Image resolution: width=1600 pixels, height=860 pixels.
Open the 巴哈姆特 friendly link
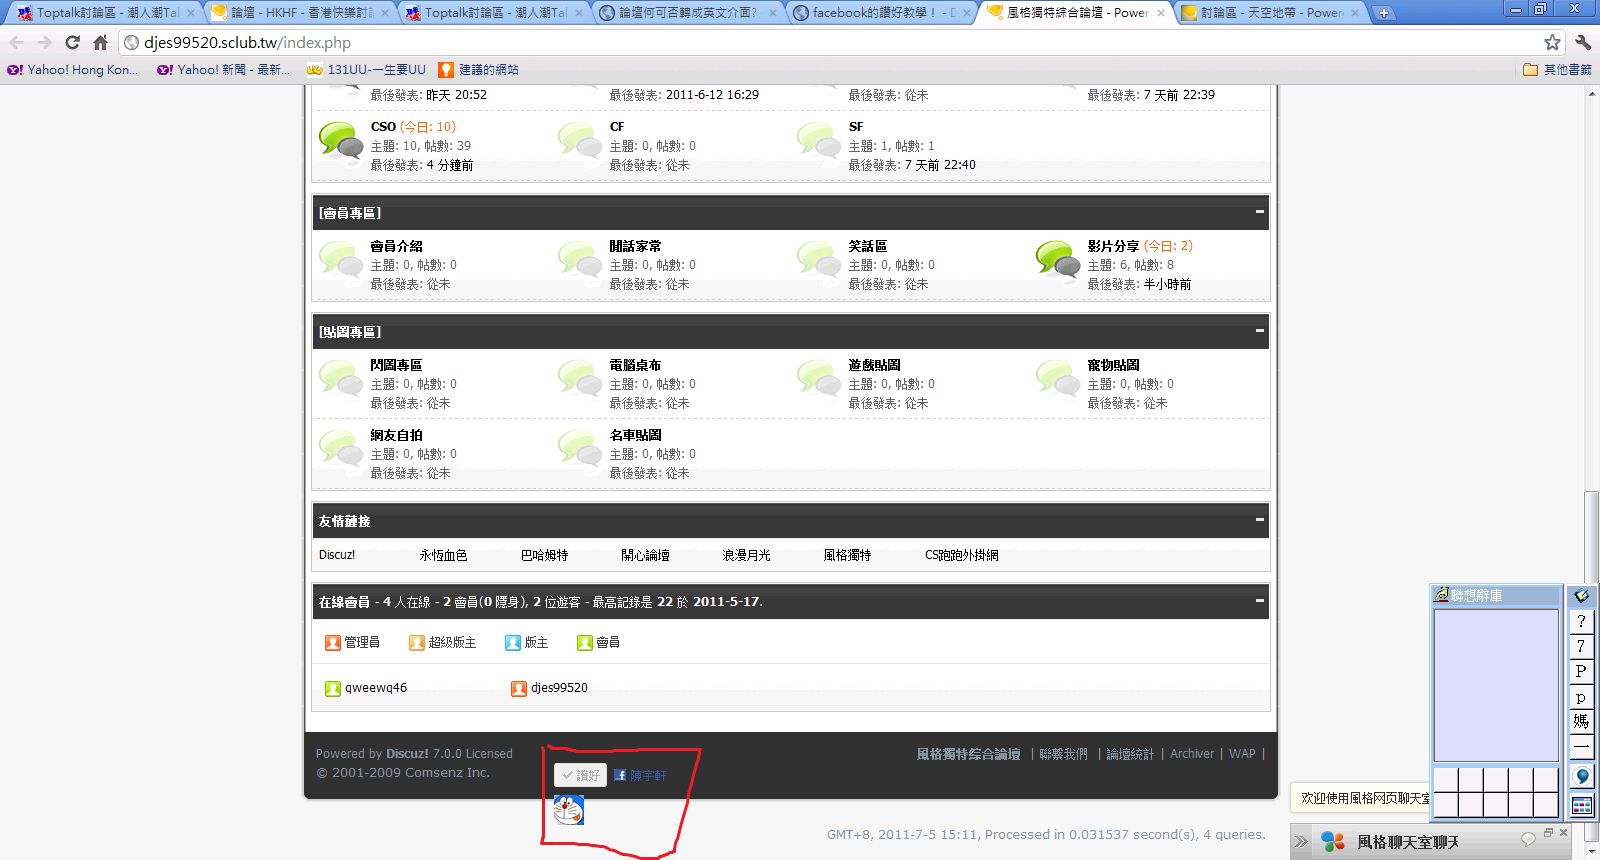[x=544, y=555]
